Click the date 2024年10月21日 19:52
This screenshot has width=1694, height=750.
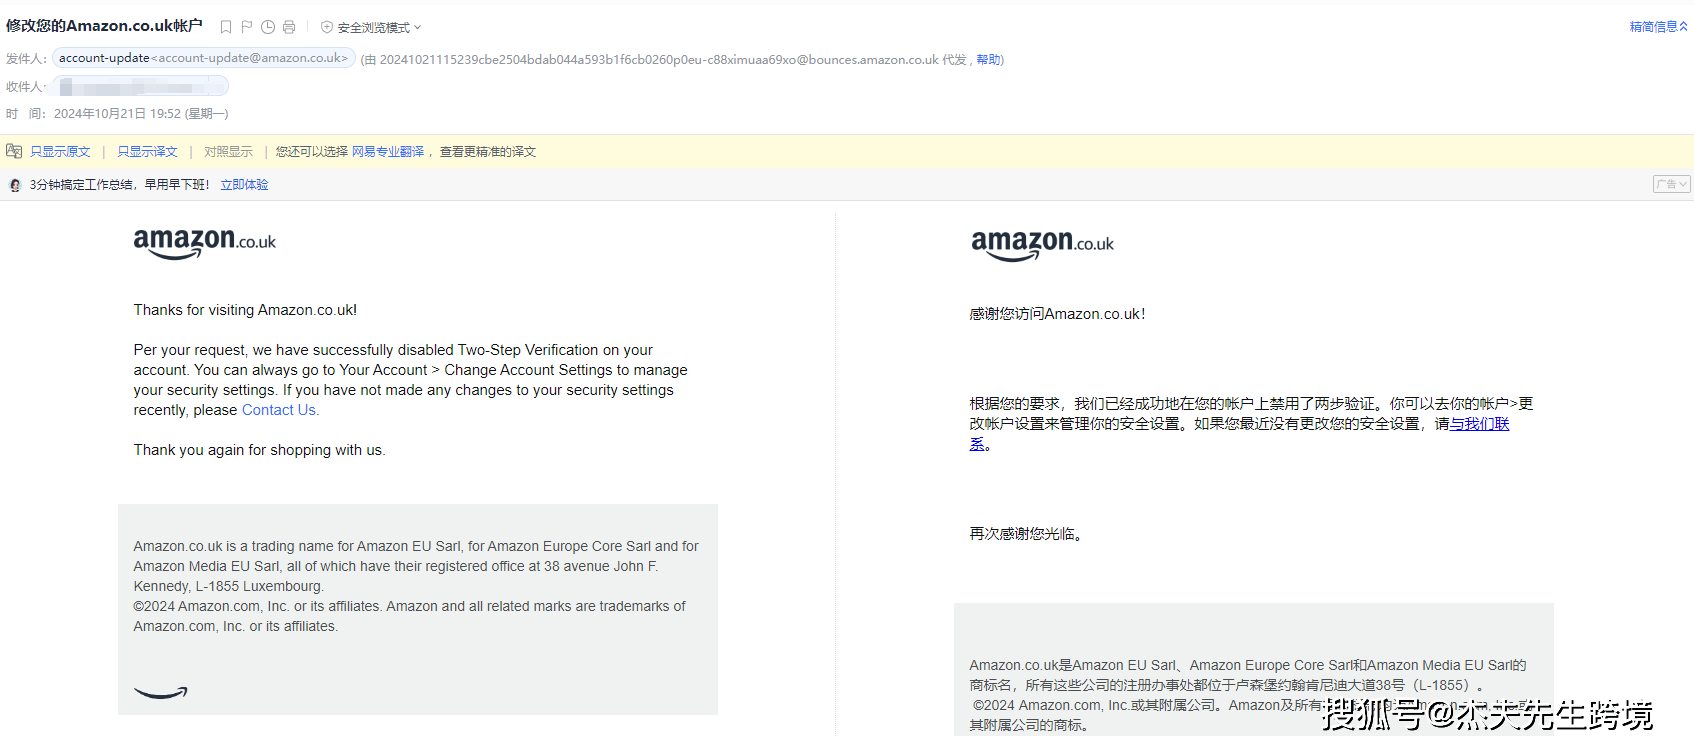(x=117, y=114)
